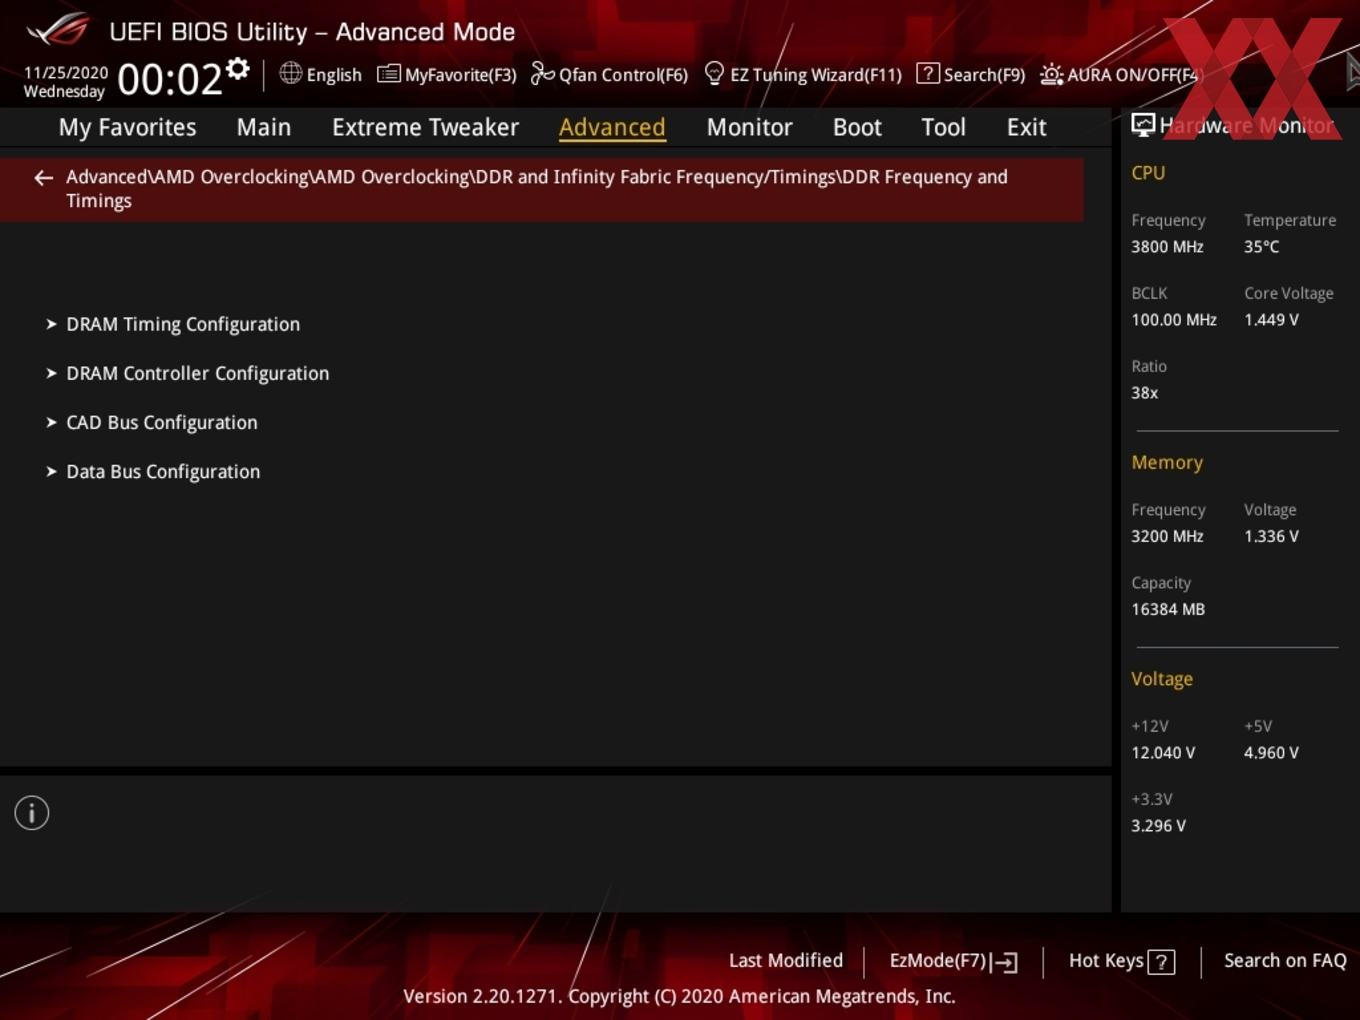1360x1020 pixels.
Task: Launch EZ Tuning Wizard(F11)
Action: (x=803, y=74)
